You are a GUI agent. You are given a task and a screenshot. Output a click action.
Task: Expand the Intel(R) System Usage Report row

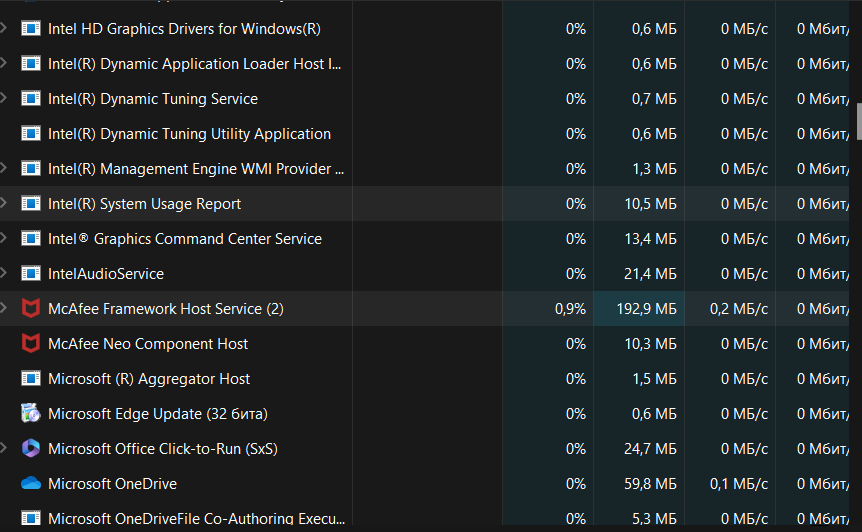point(5,204)
